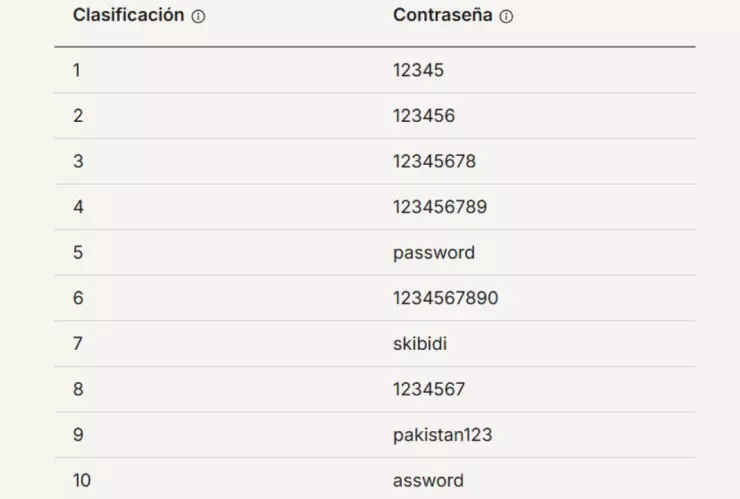
Task: Click the Contraseña column header
Action: coord(443,16)
